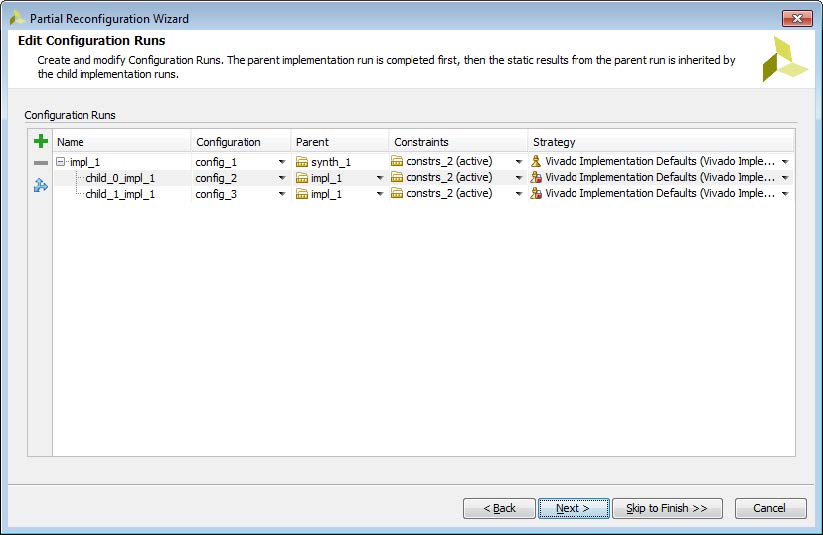Screen dimensions: 823x535
Task: Click Skip to Finish button
Action: [667, 508]
